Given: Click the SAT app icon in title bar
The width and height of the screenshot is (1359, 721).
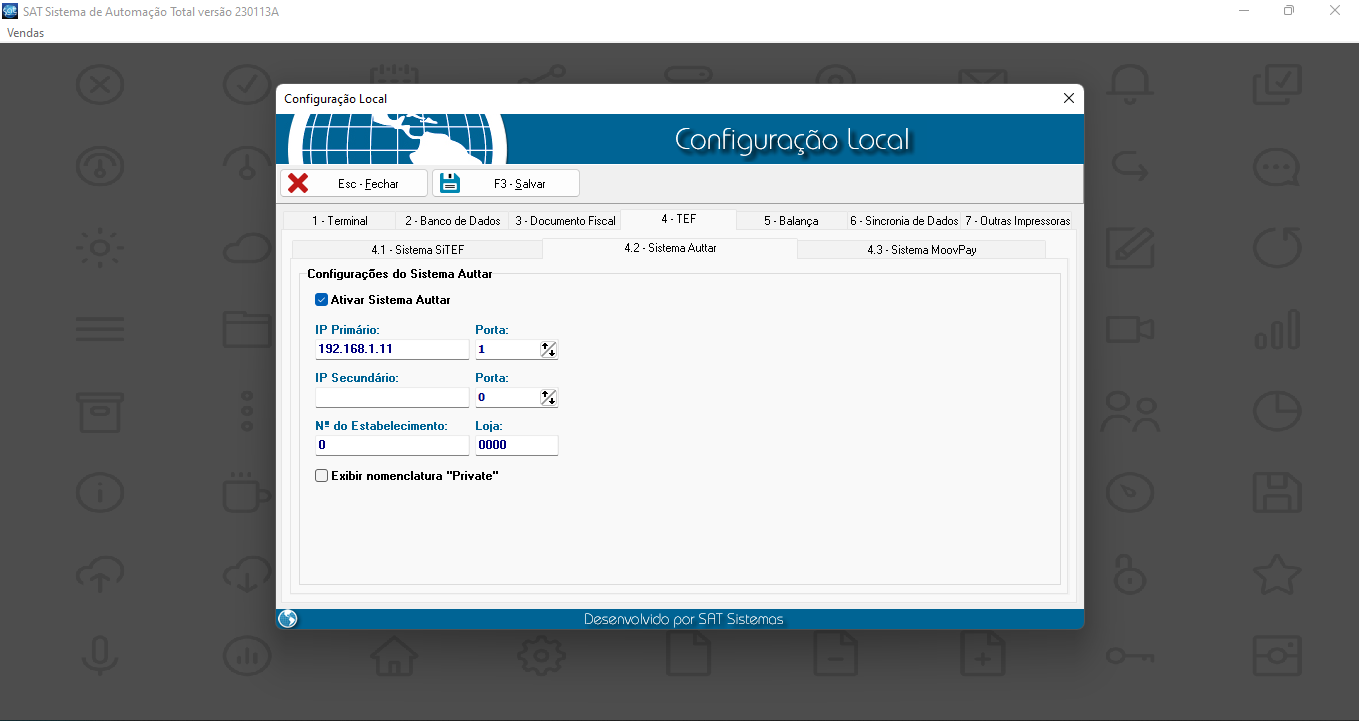Looking at the screenshot, I should (10, 11).
